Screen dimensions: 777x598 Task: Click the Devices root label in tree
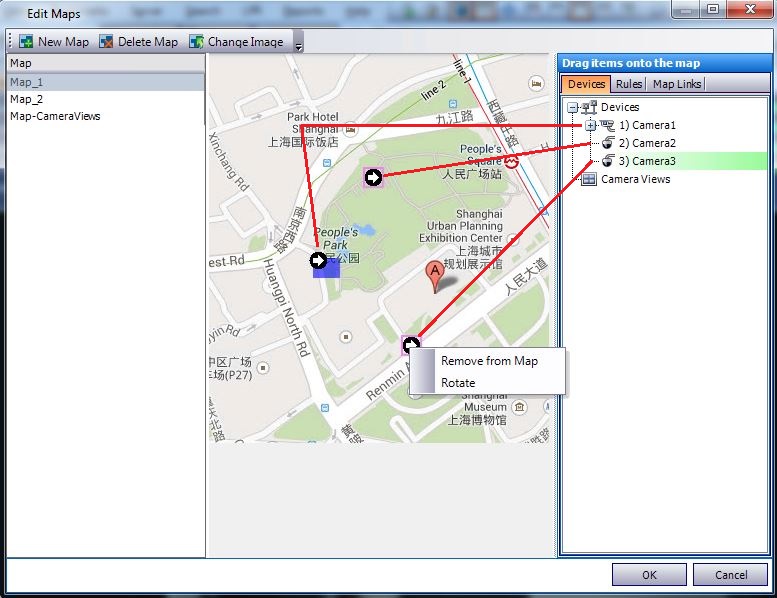pyautogui.click(x=620, y=107)
